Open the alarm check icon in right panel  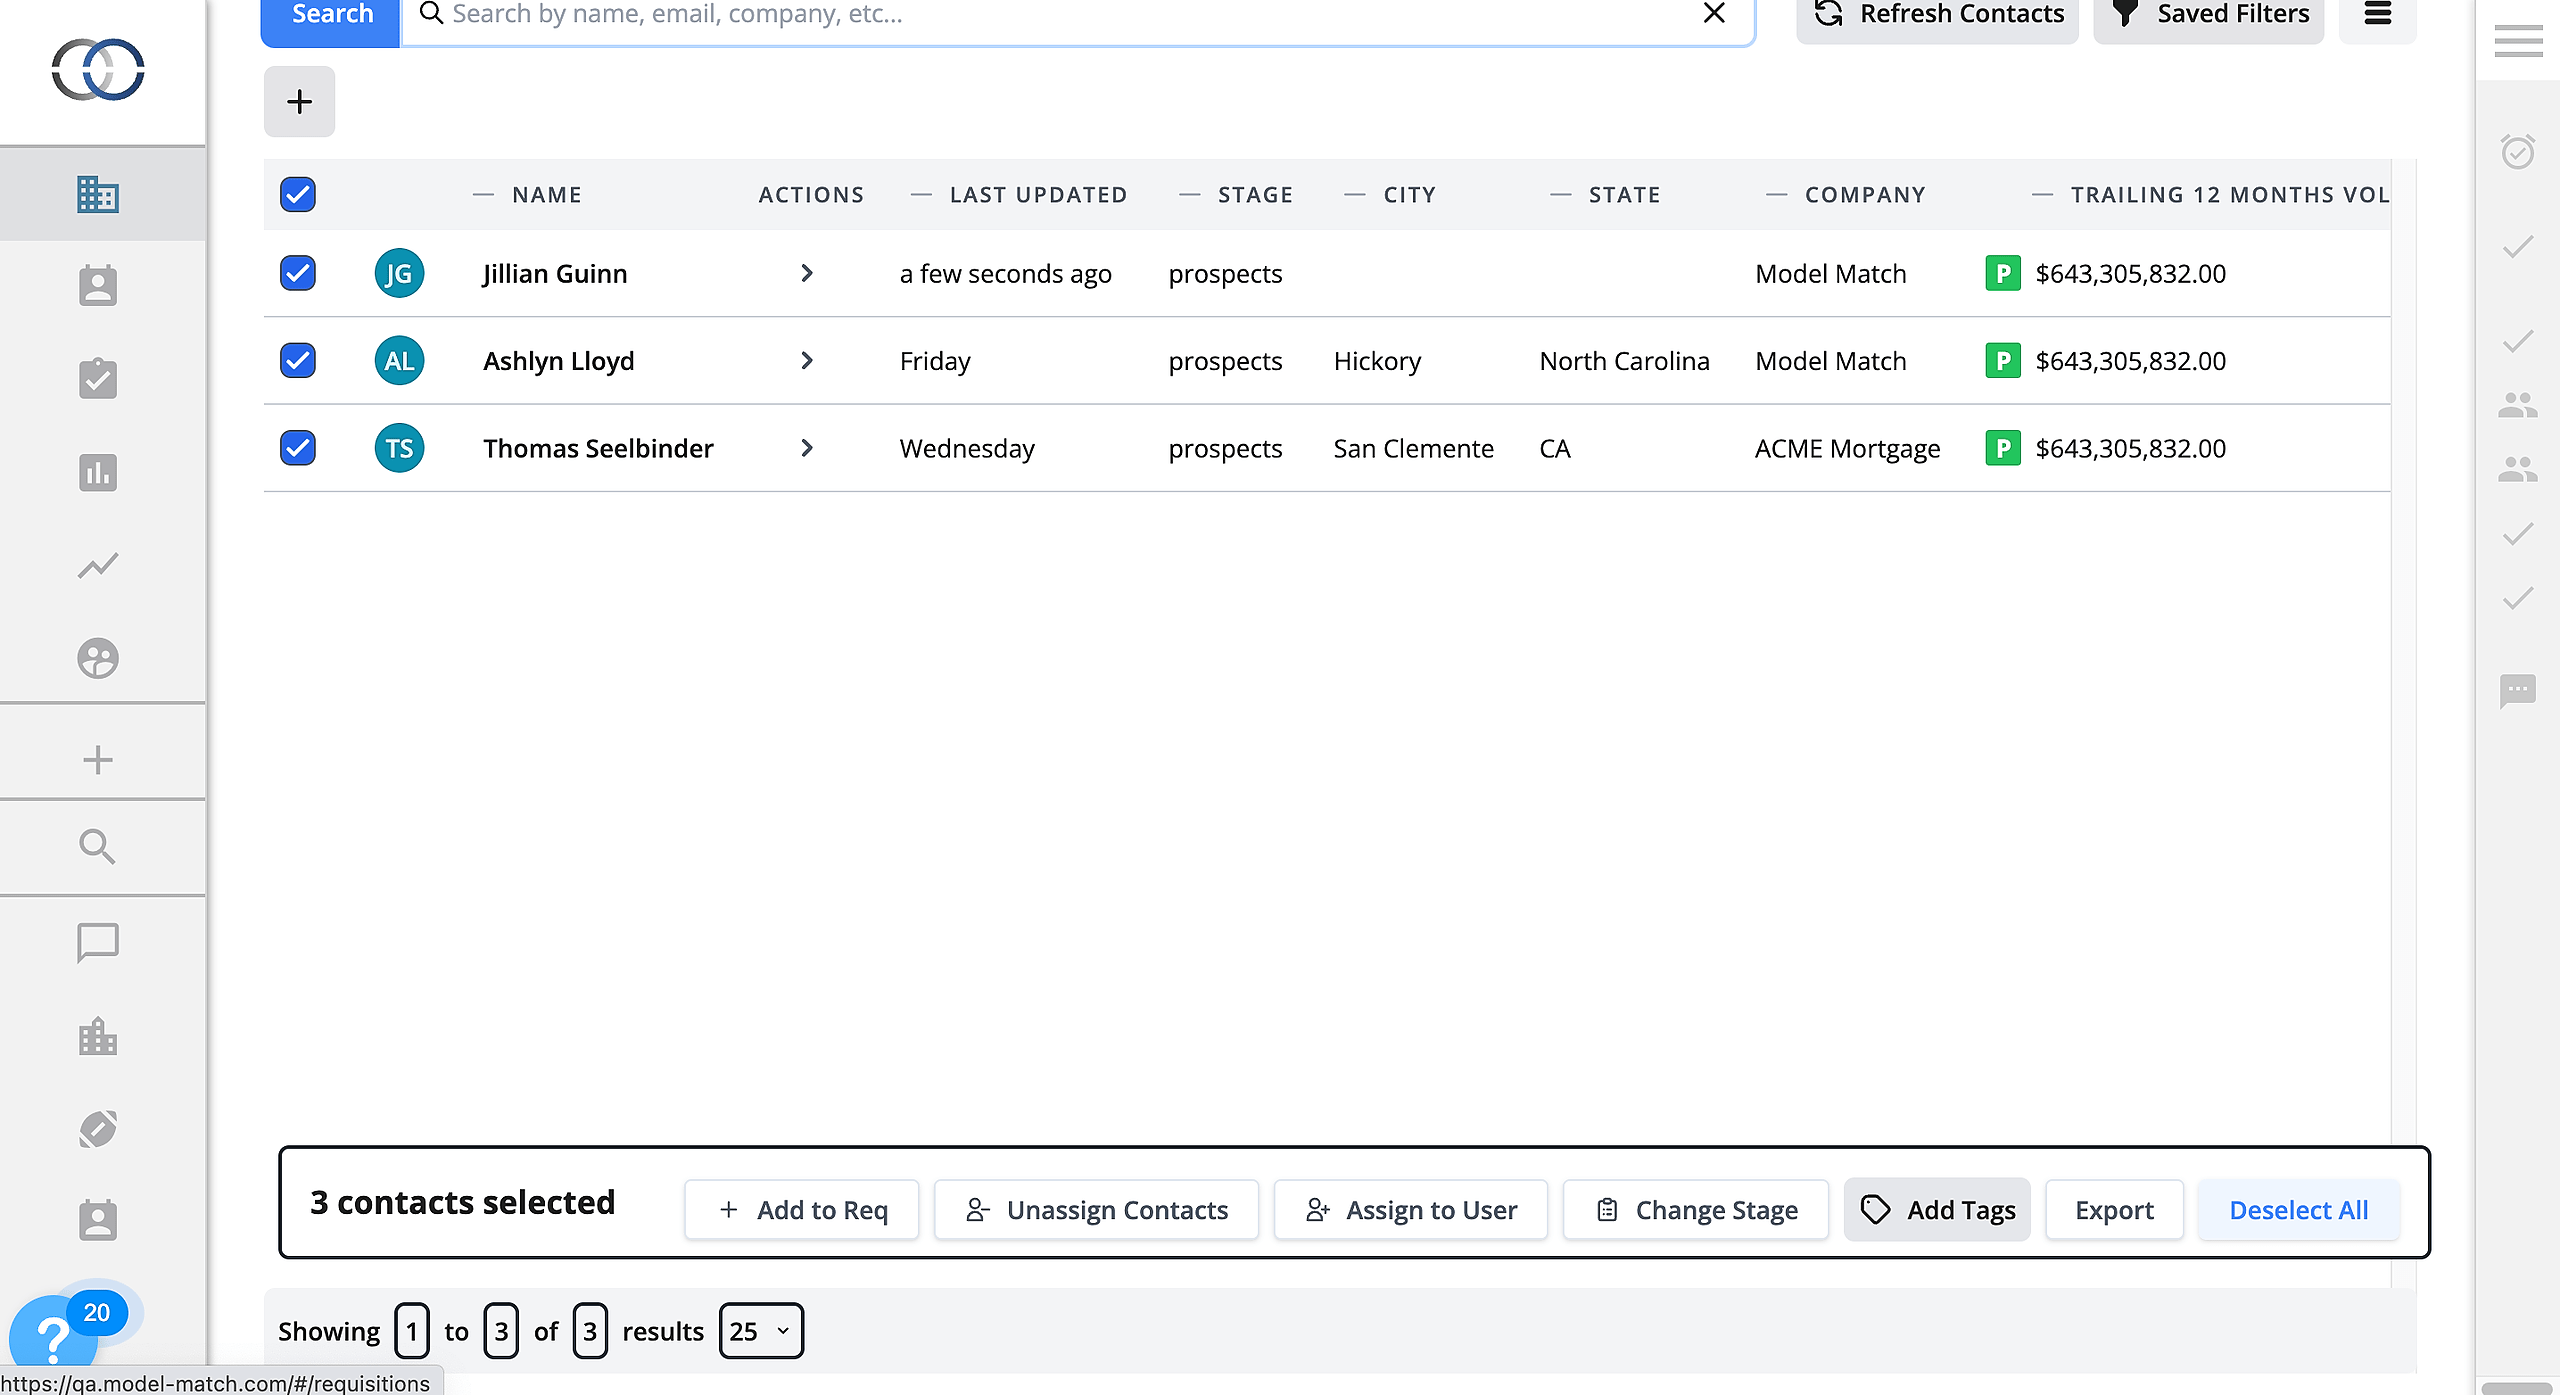[2517, 152]
